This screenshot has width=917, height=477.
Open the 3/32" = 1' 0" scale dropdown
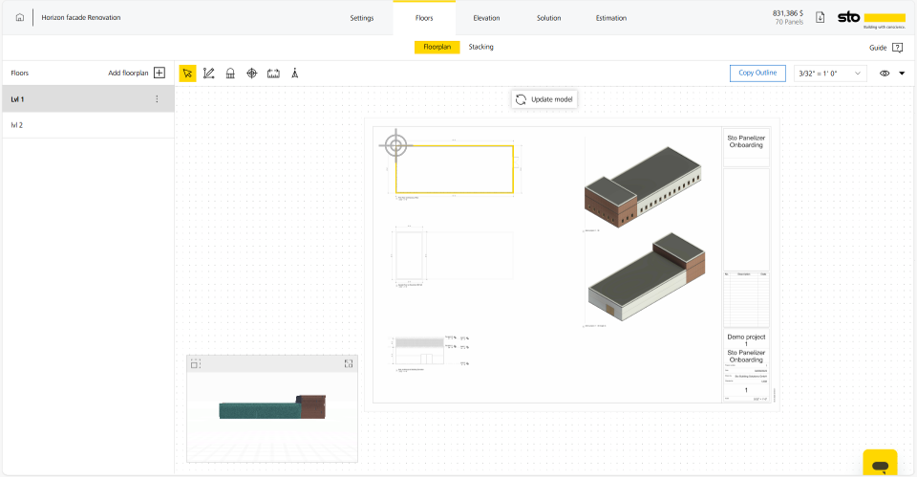click(830, 73)
